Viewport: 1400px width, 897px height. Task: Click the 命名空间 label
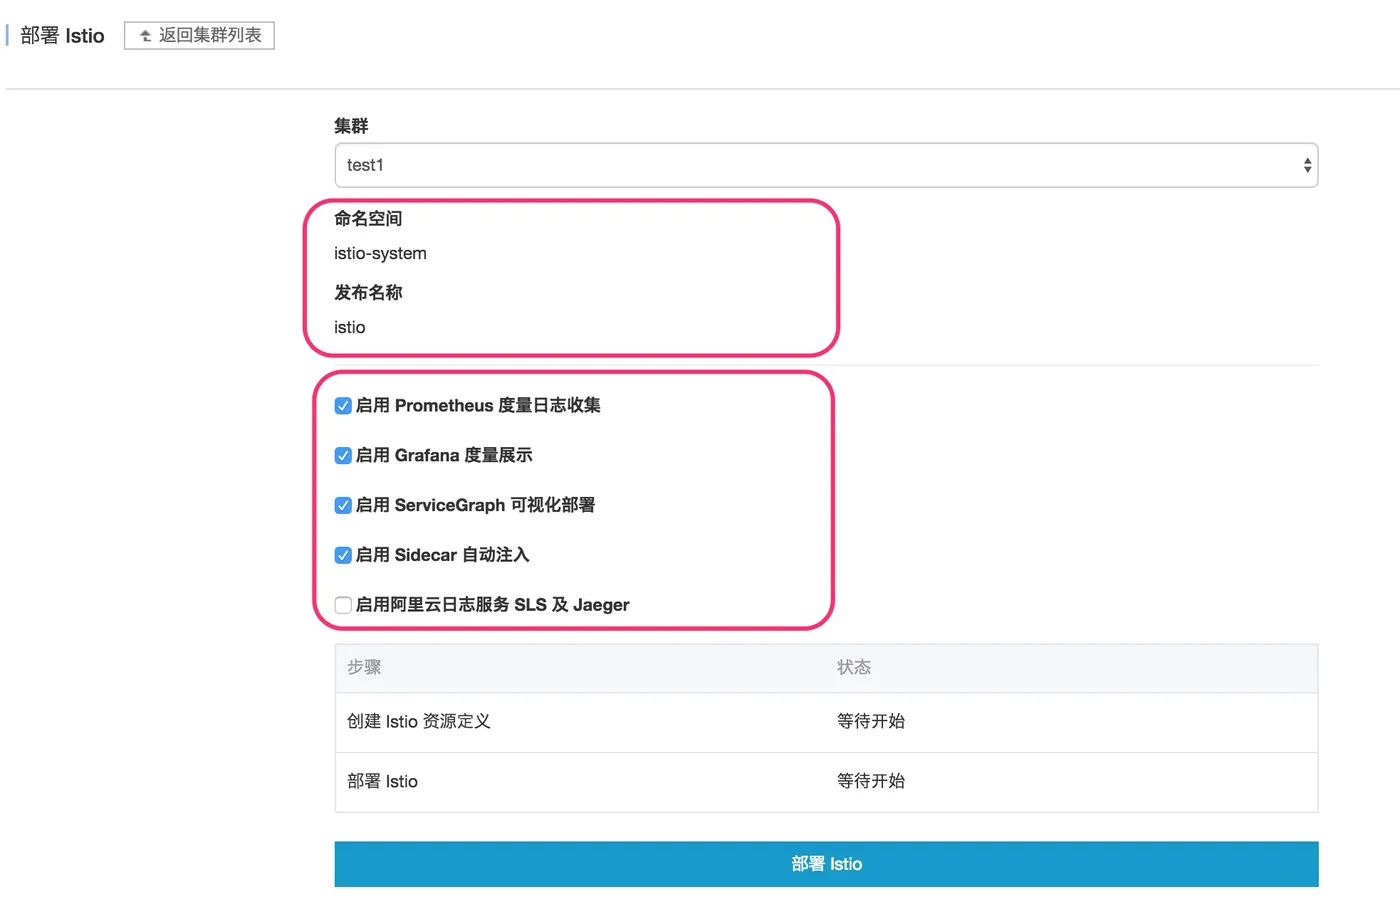click(x=368, y=218)
